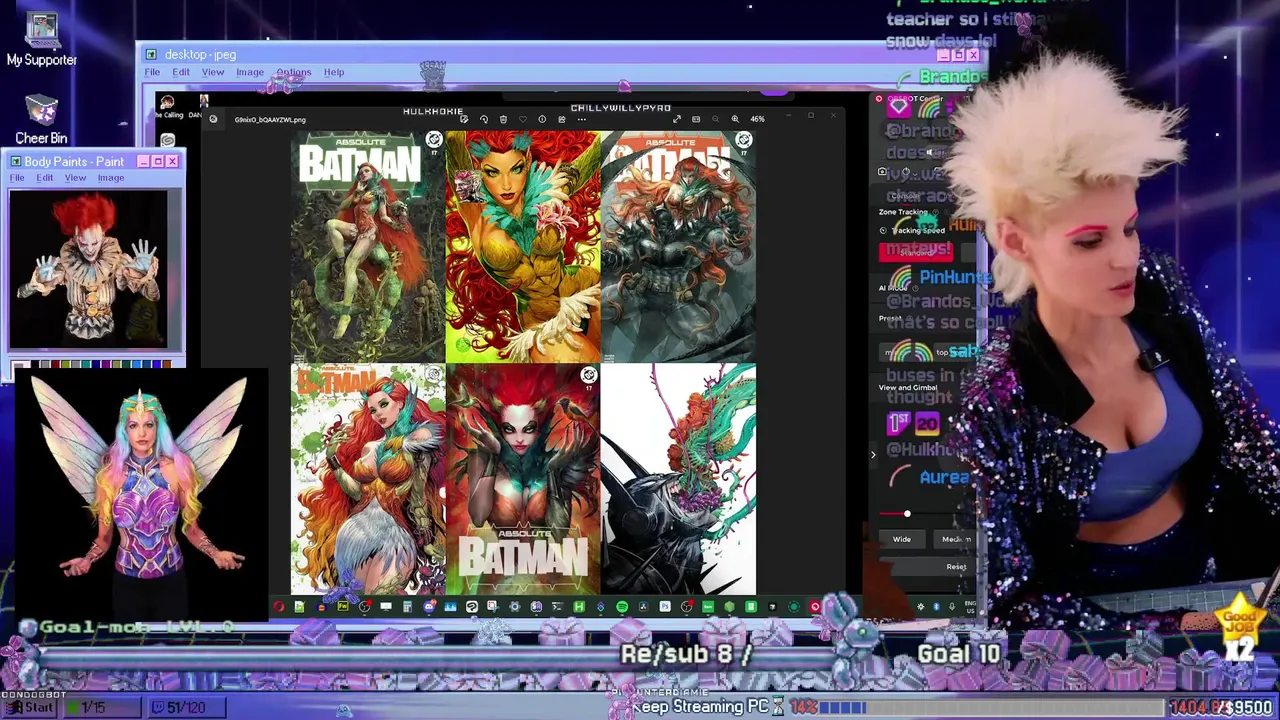The image size is (1280, 720).
Task: Open the Edit menu in desktop - jpeg window
Action: coord(181,72)
